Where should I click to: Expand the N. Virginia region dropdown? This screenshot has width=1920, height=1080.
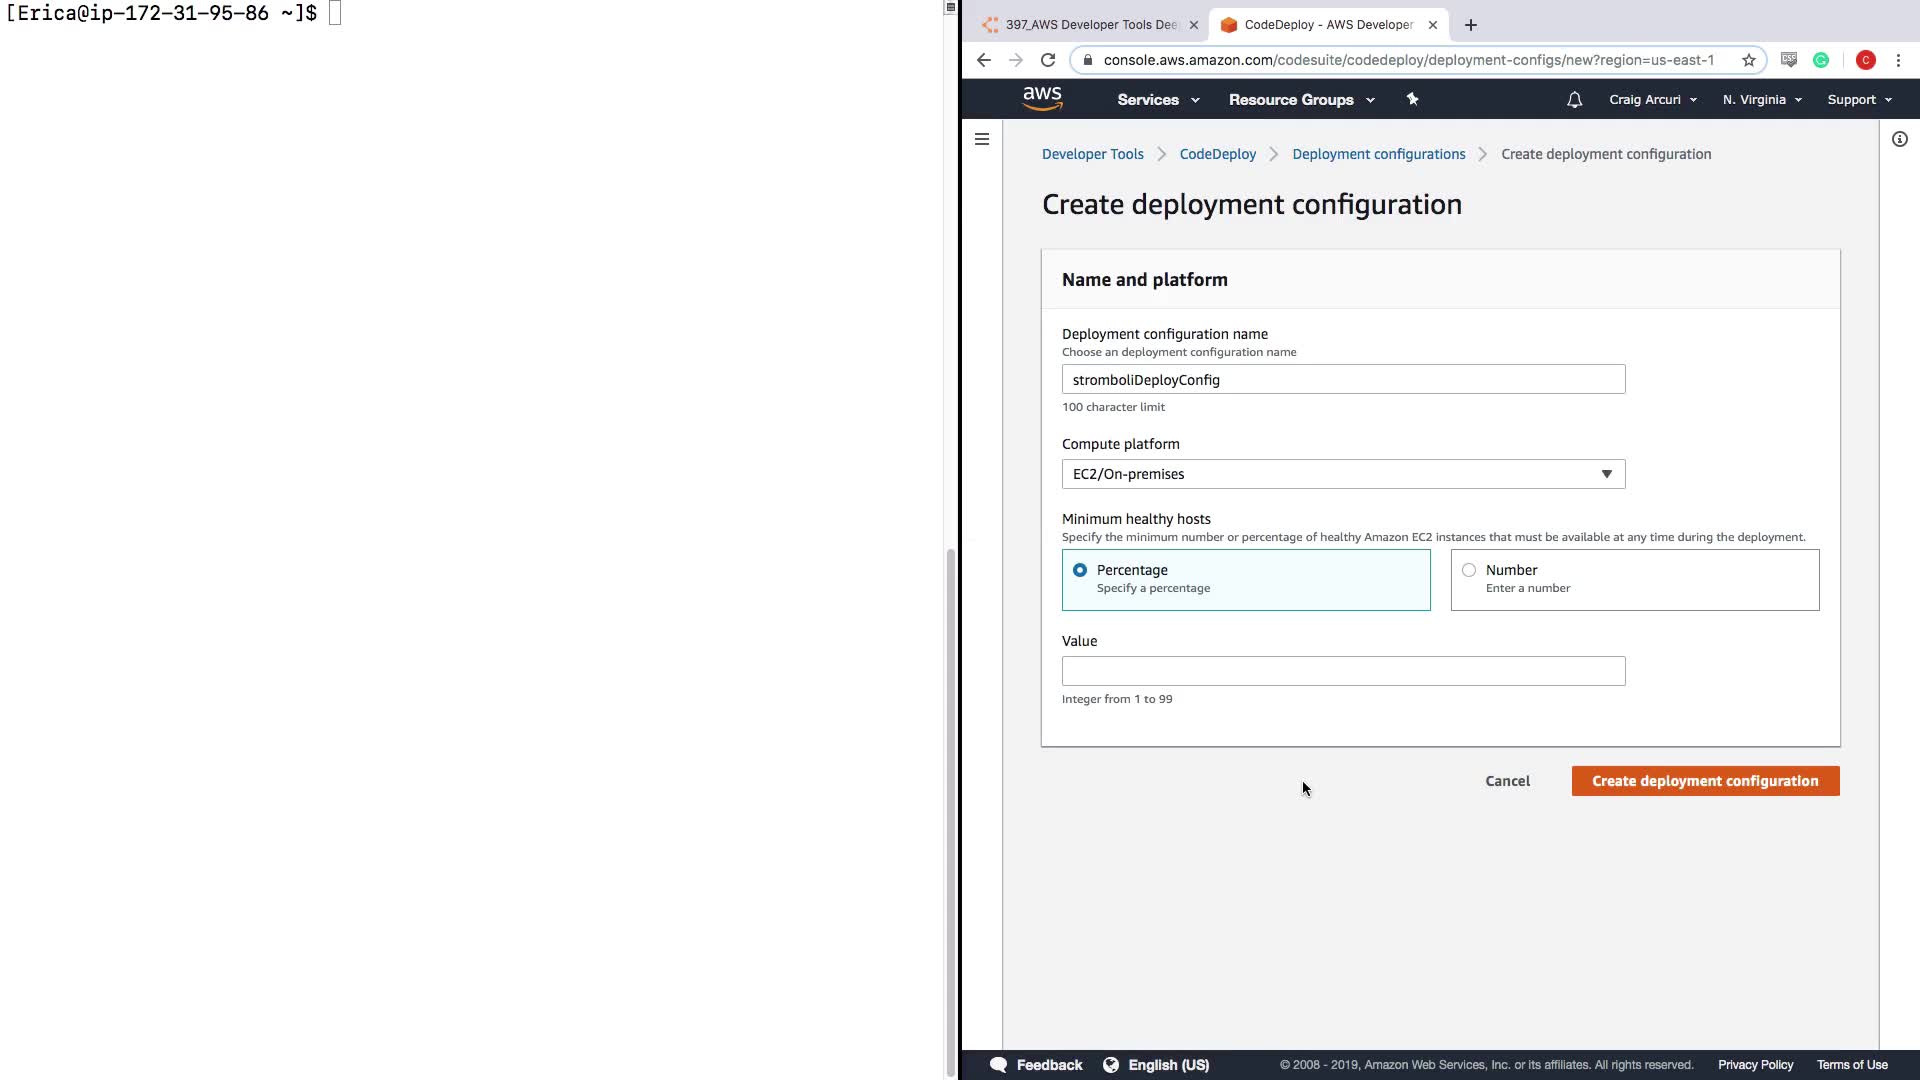[x=1762, y=100]
